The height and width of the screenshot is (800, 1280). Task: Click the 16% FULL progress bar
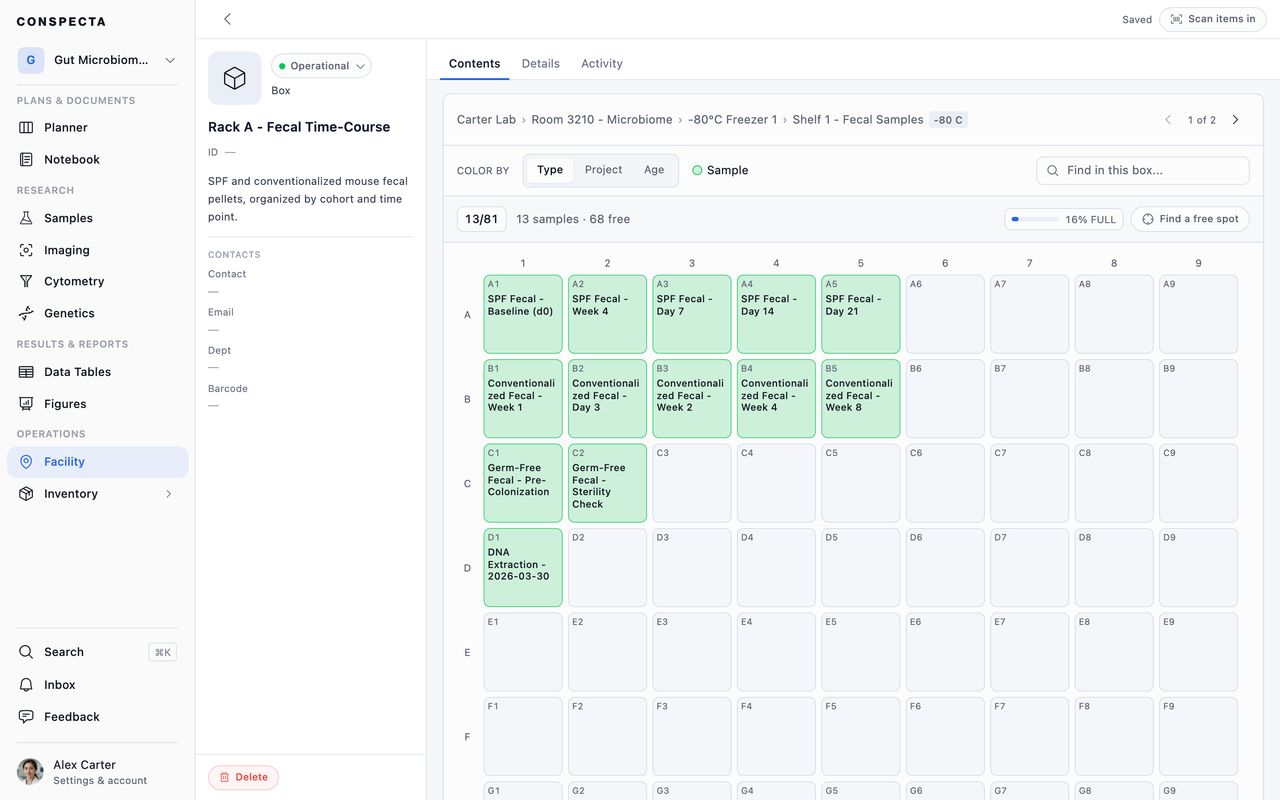point(1064,219)
